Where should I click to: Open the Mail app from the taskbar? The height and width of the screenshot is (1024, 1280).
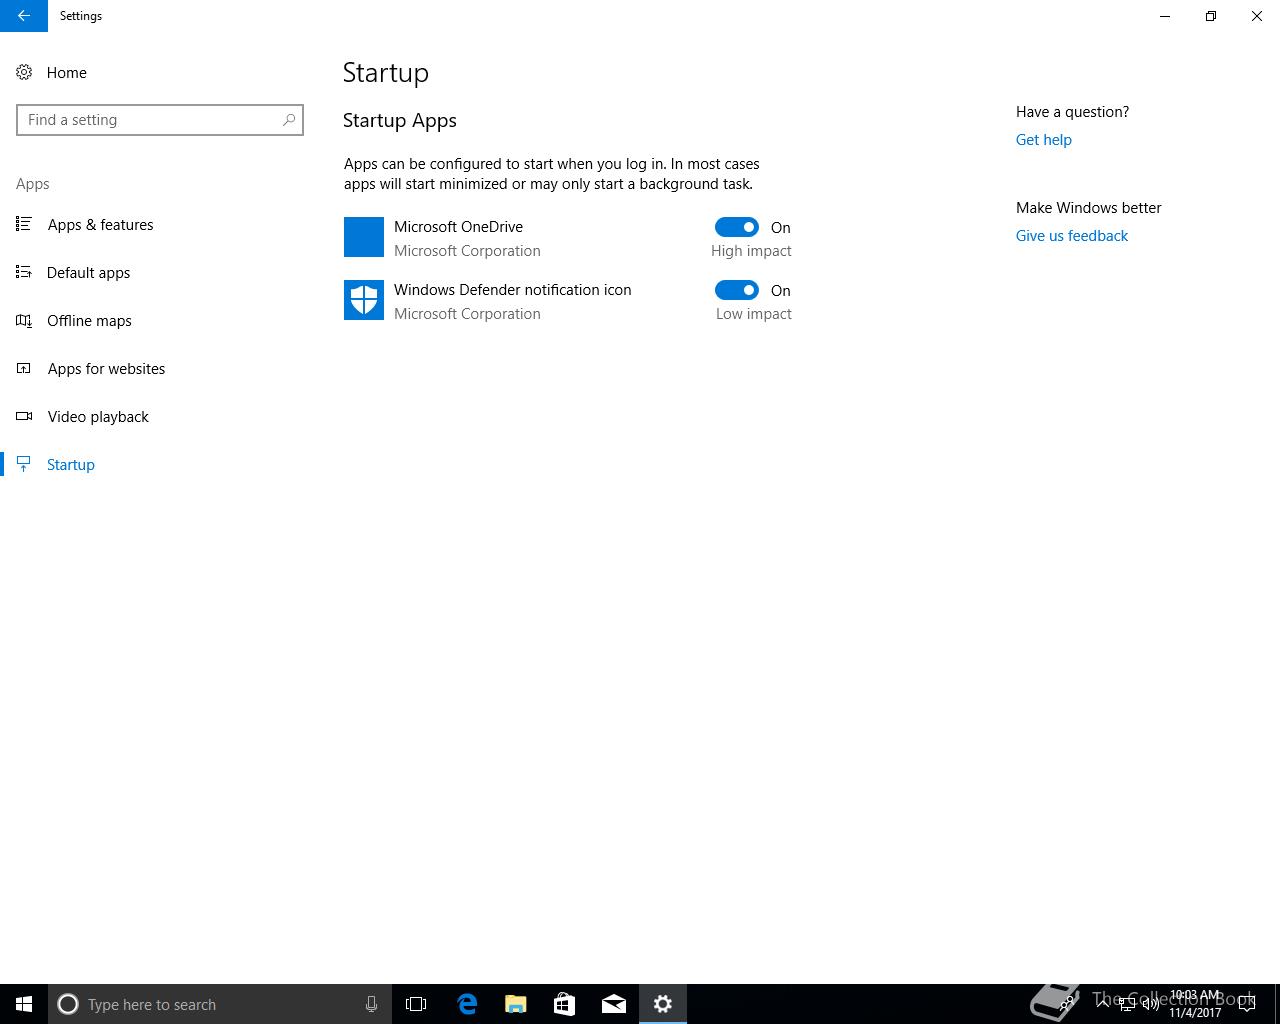(x=614, y=1004)
